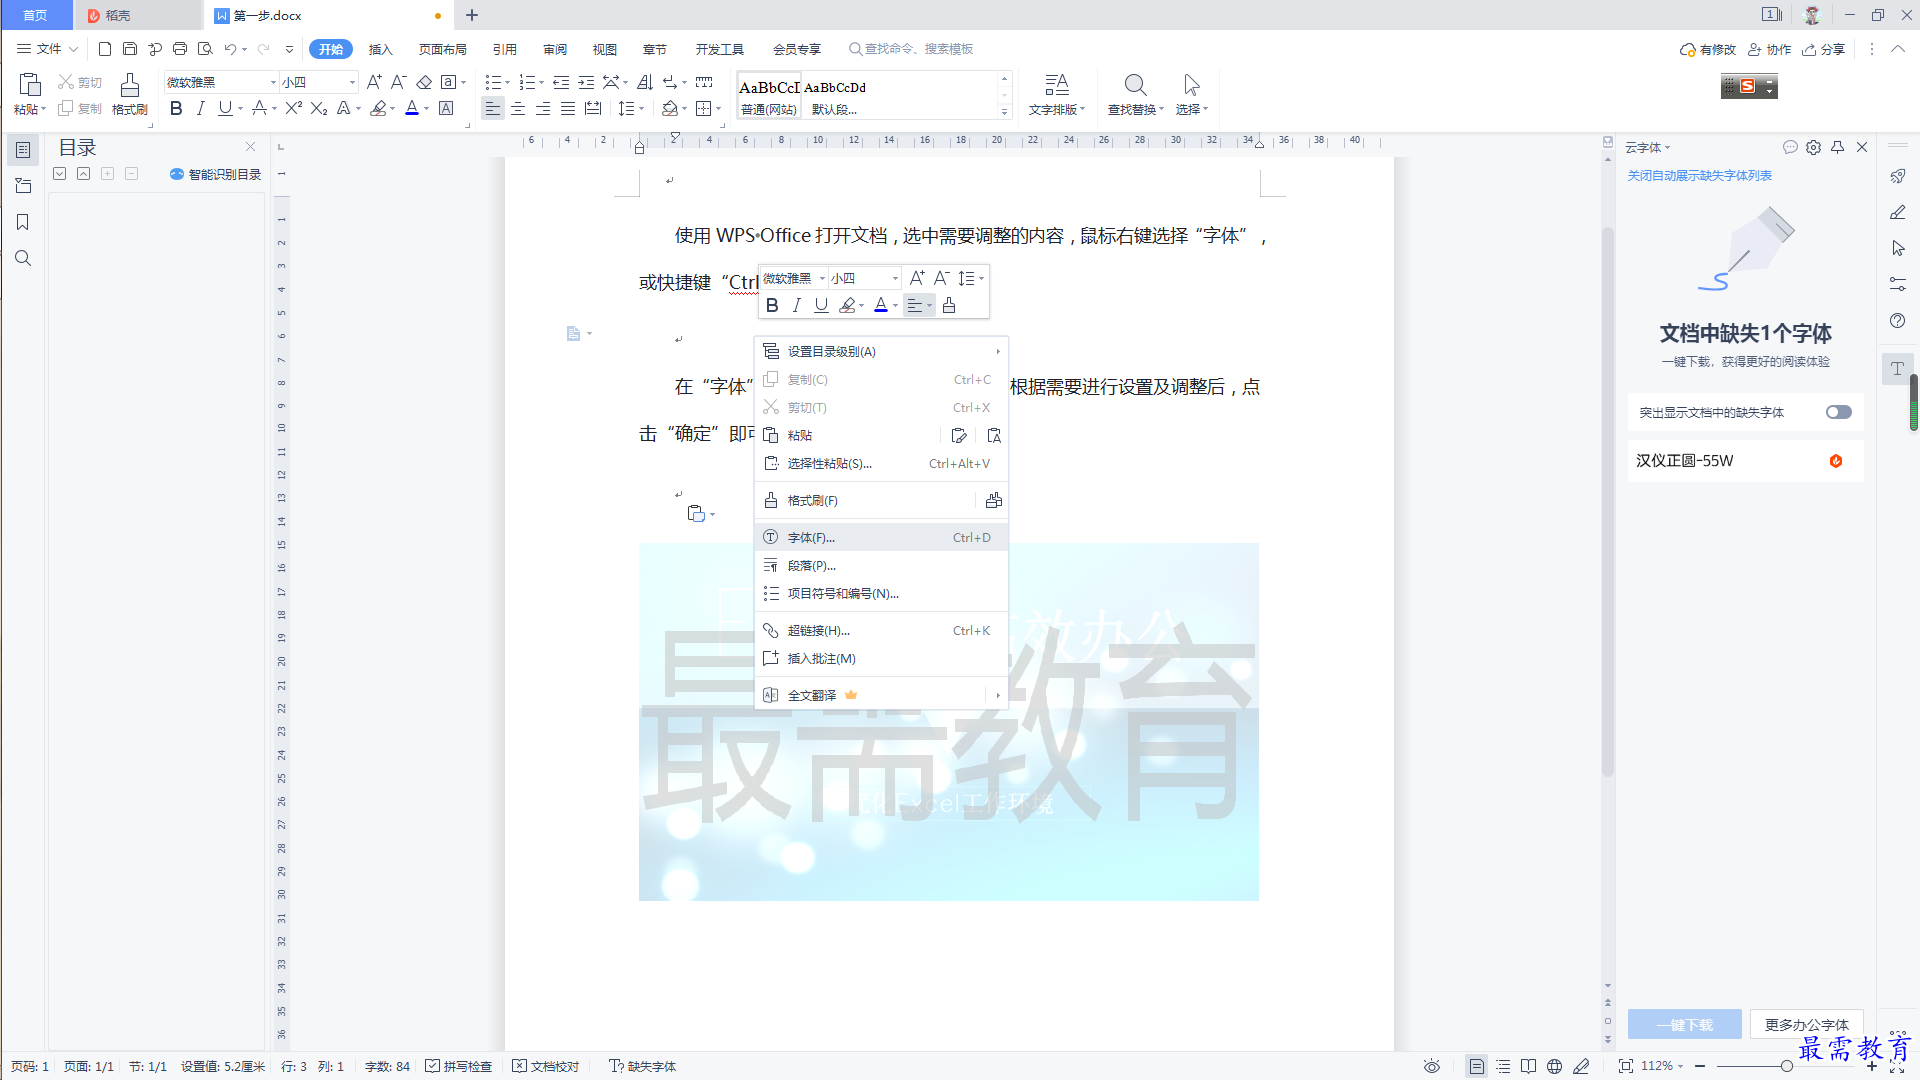Click the Paste (粘贴) clipboard icon in ribbon

click(29, 85)
